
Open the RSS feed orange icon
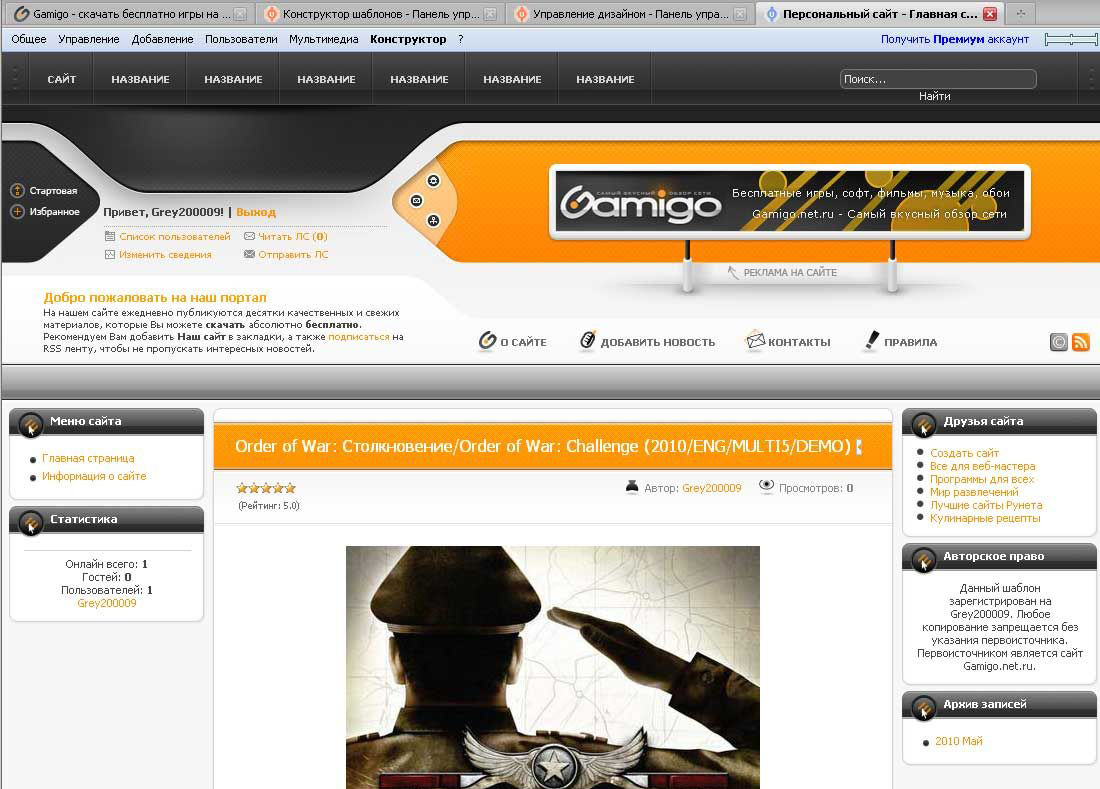tap(1080, 342)
